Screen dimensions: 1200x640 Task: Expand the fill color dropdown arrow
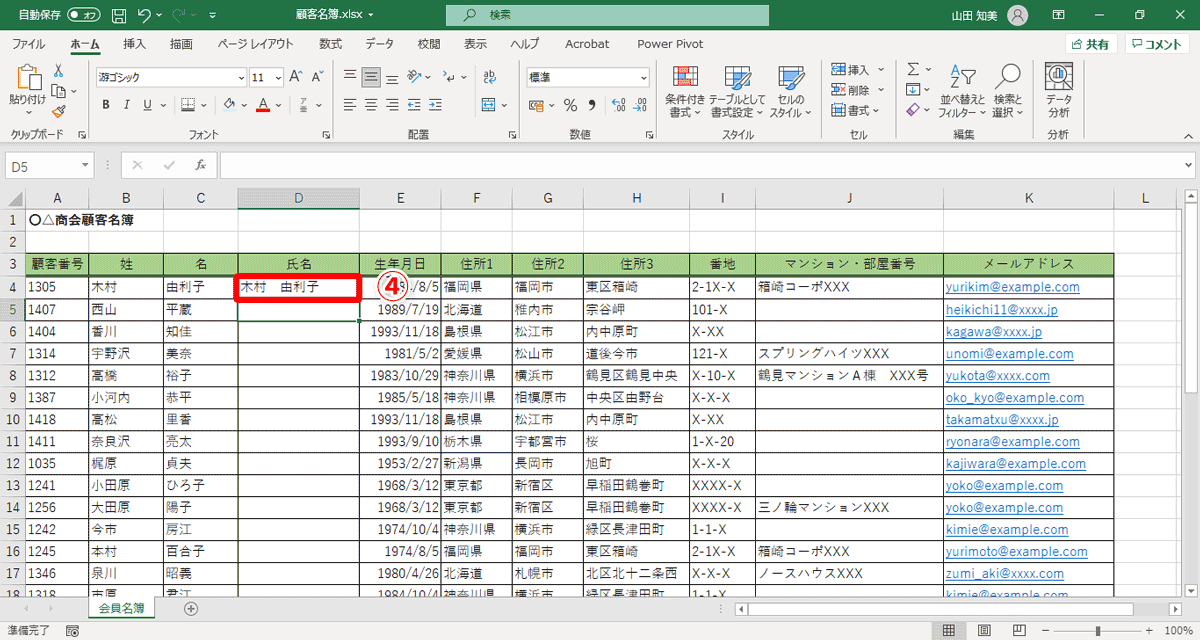[x=242, y=105]
